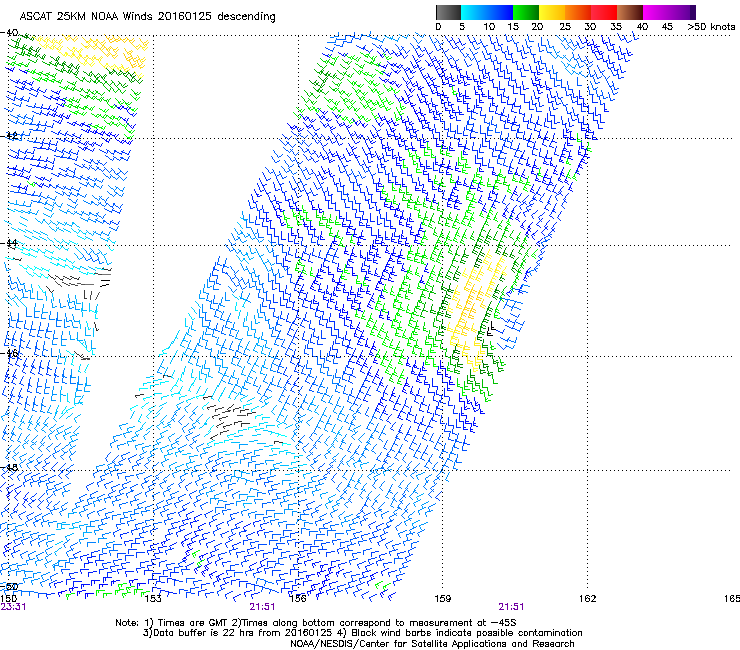Click the purple '21:51' label near 156
The image size is (740, 650).
coord(262,607)
